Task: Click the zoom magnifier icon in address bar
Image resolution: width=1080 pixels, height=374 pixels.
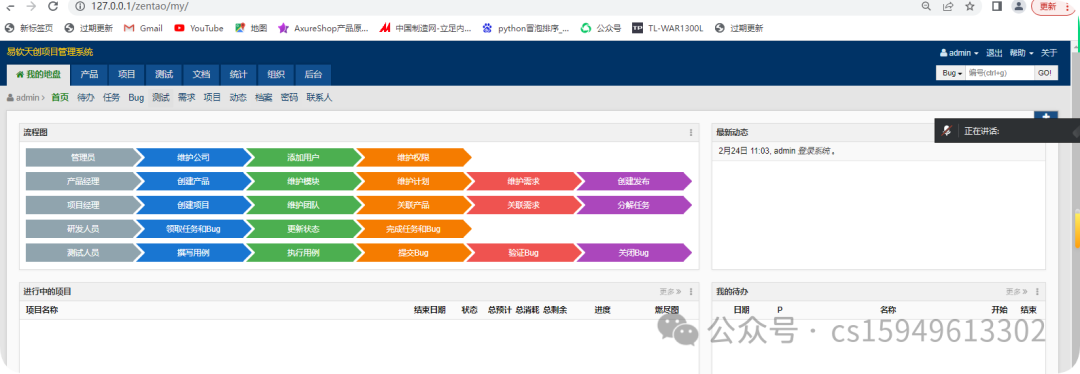Action: tap(926, 6)
